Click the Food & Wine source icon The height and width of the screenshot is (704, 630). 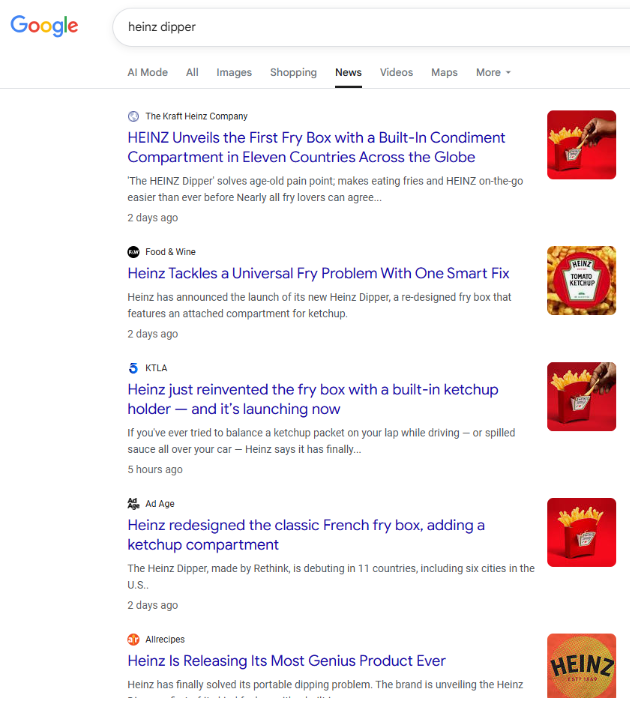click(x=134, y=252)
